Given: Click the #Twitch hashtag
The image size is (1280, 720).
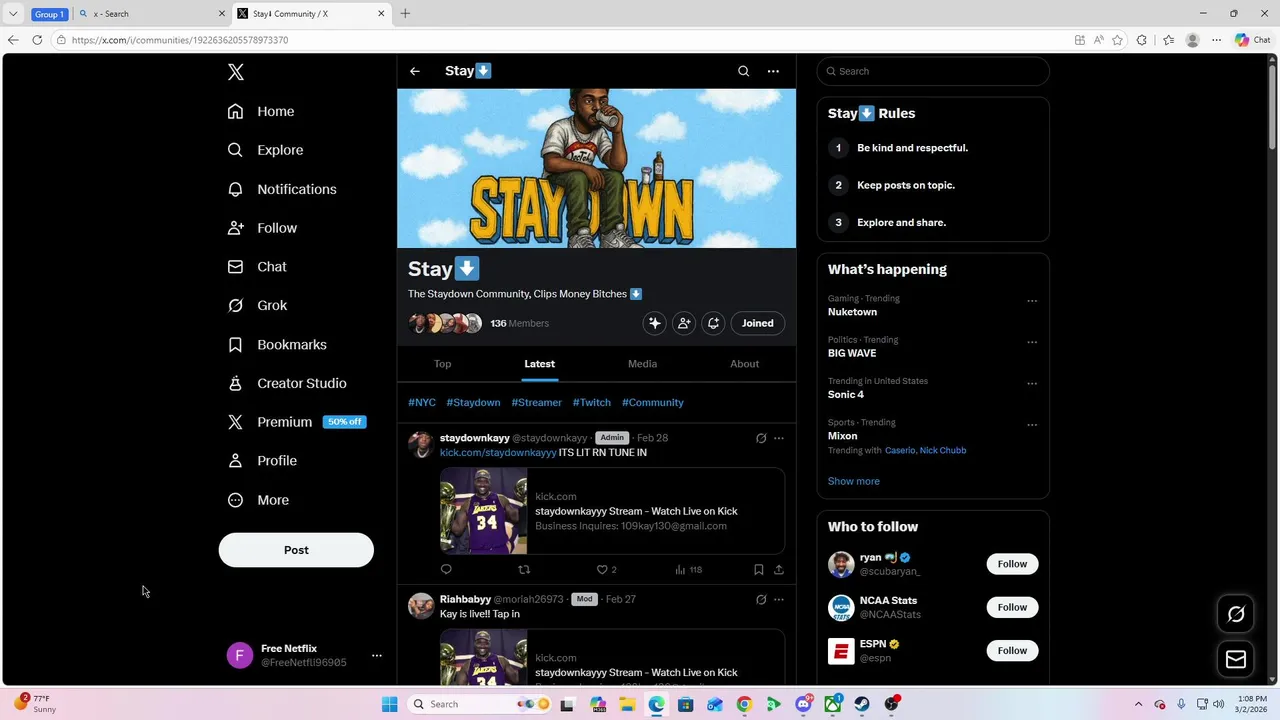Looking at the screenshot, I should tap(591, 402).
